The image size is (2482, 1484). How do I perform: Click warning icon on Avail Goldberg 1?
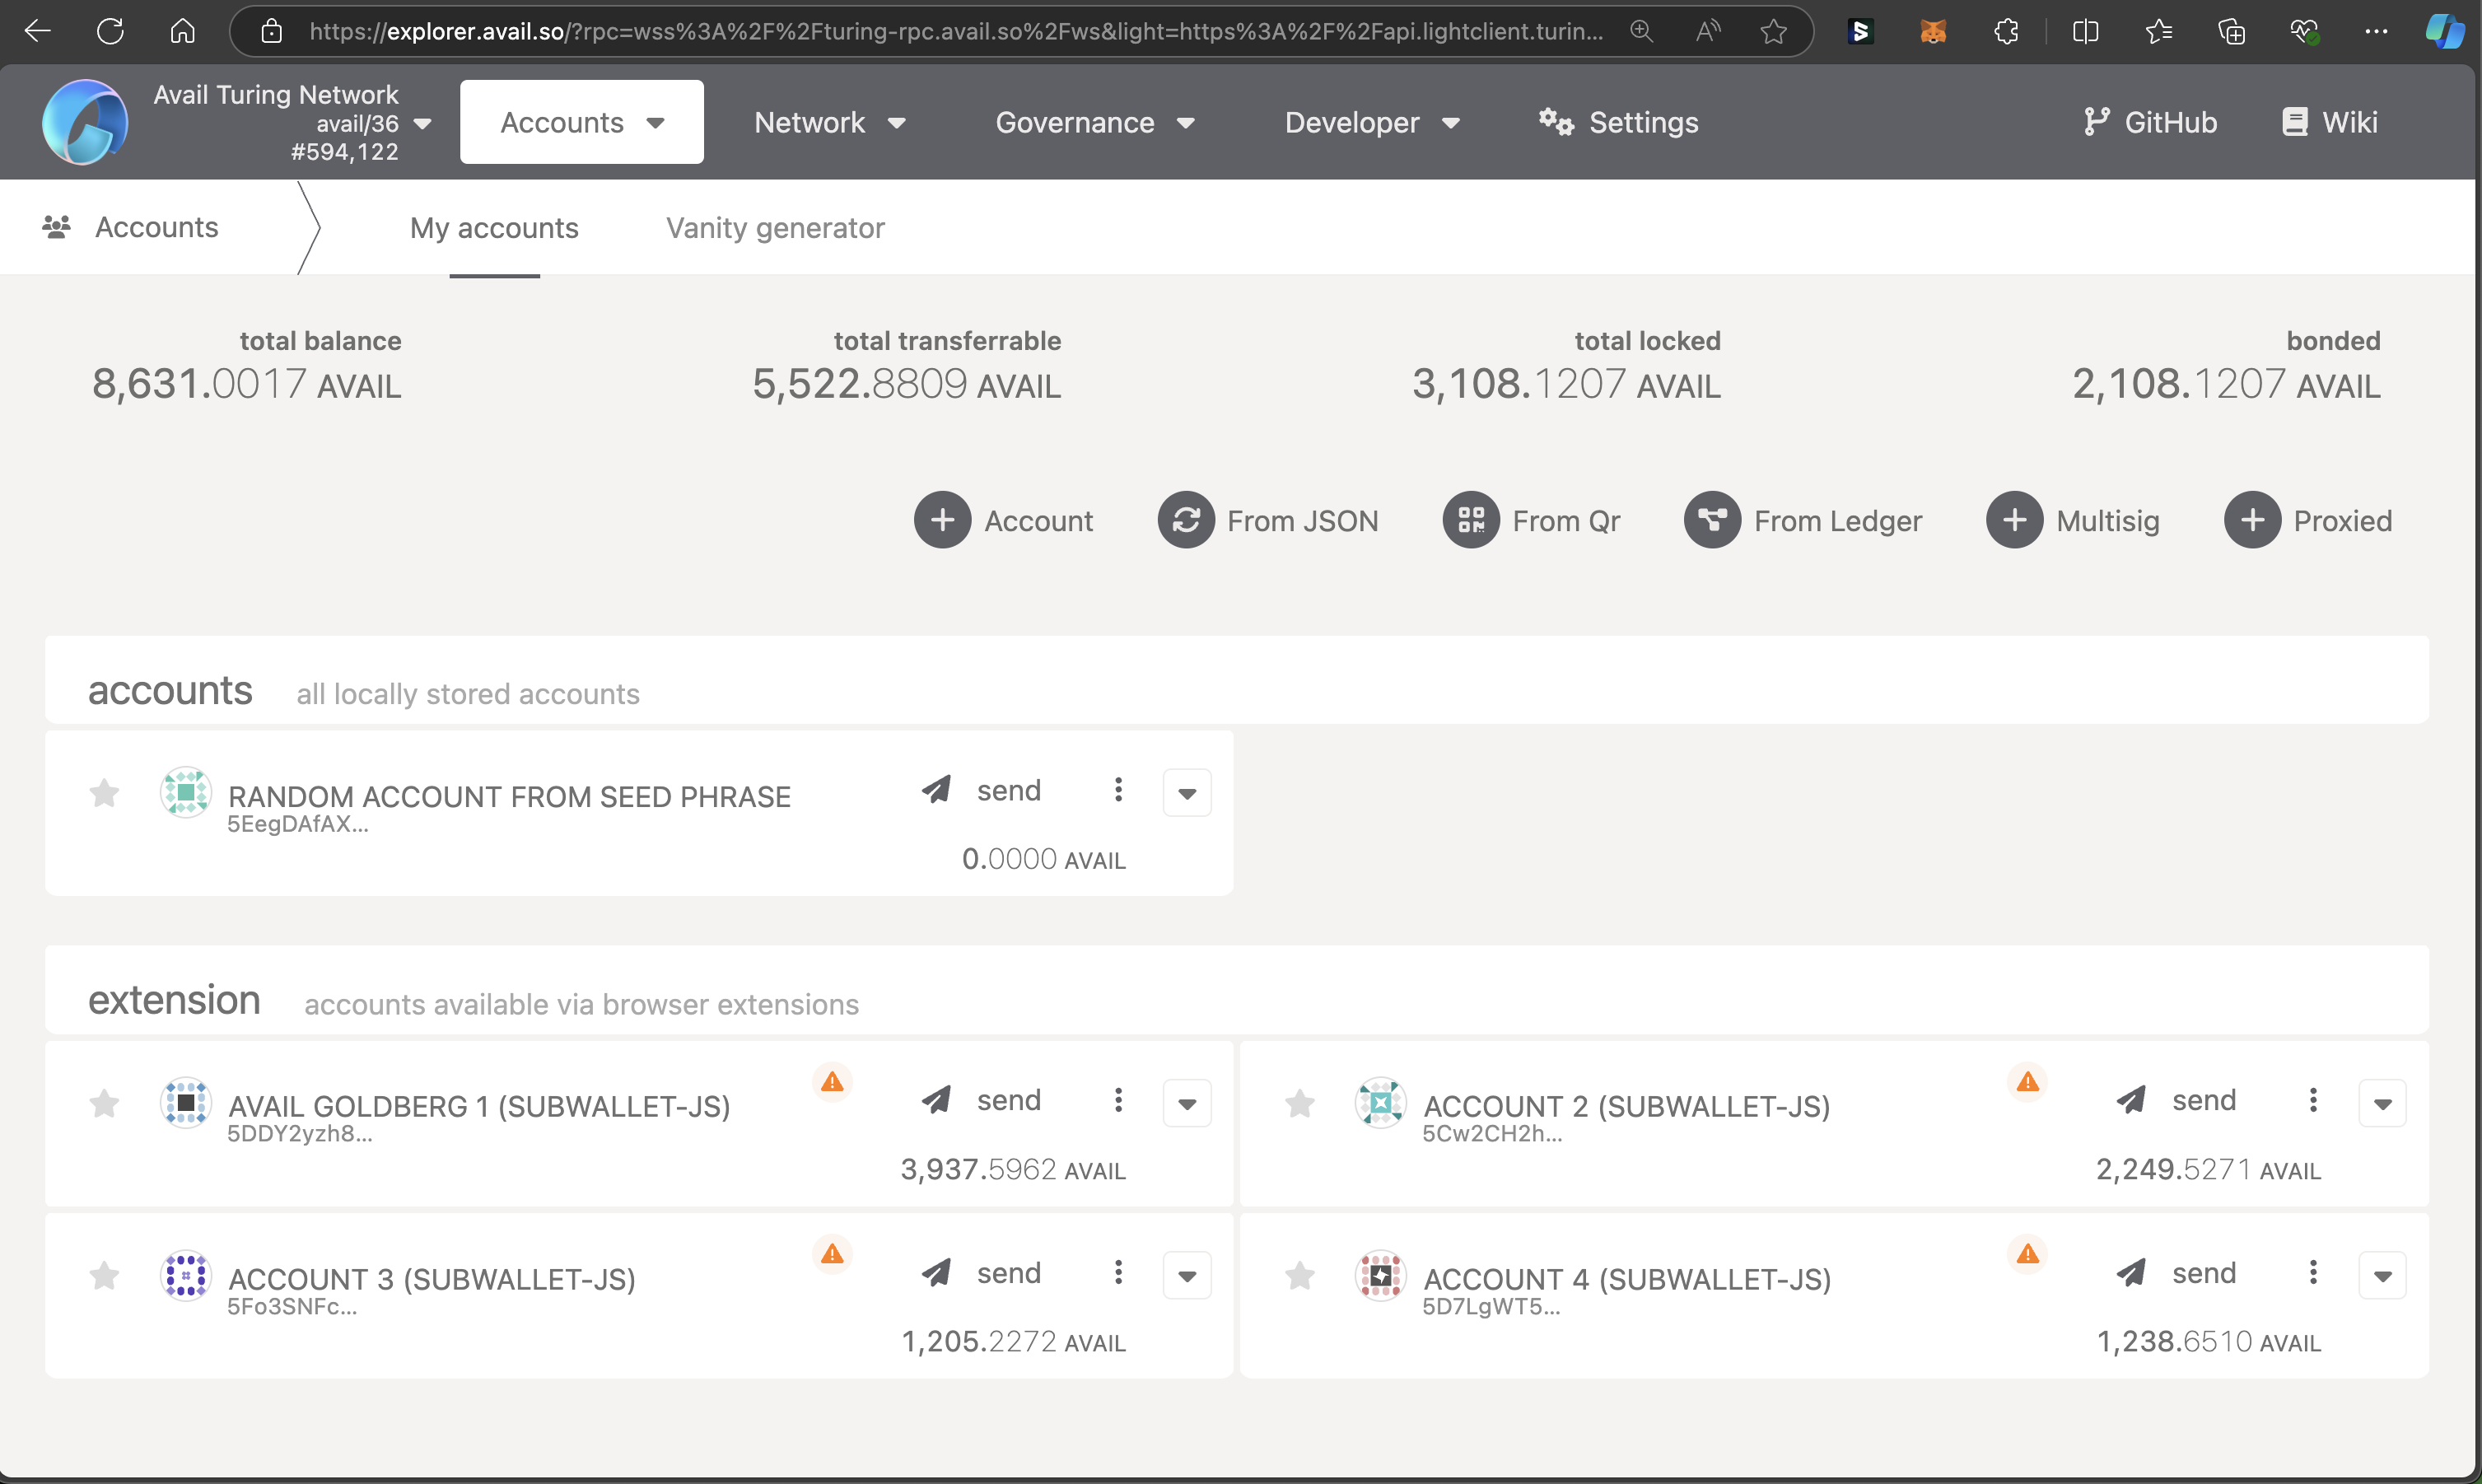point(832,1082)
